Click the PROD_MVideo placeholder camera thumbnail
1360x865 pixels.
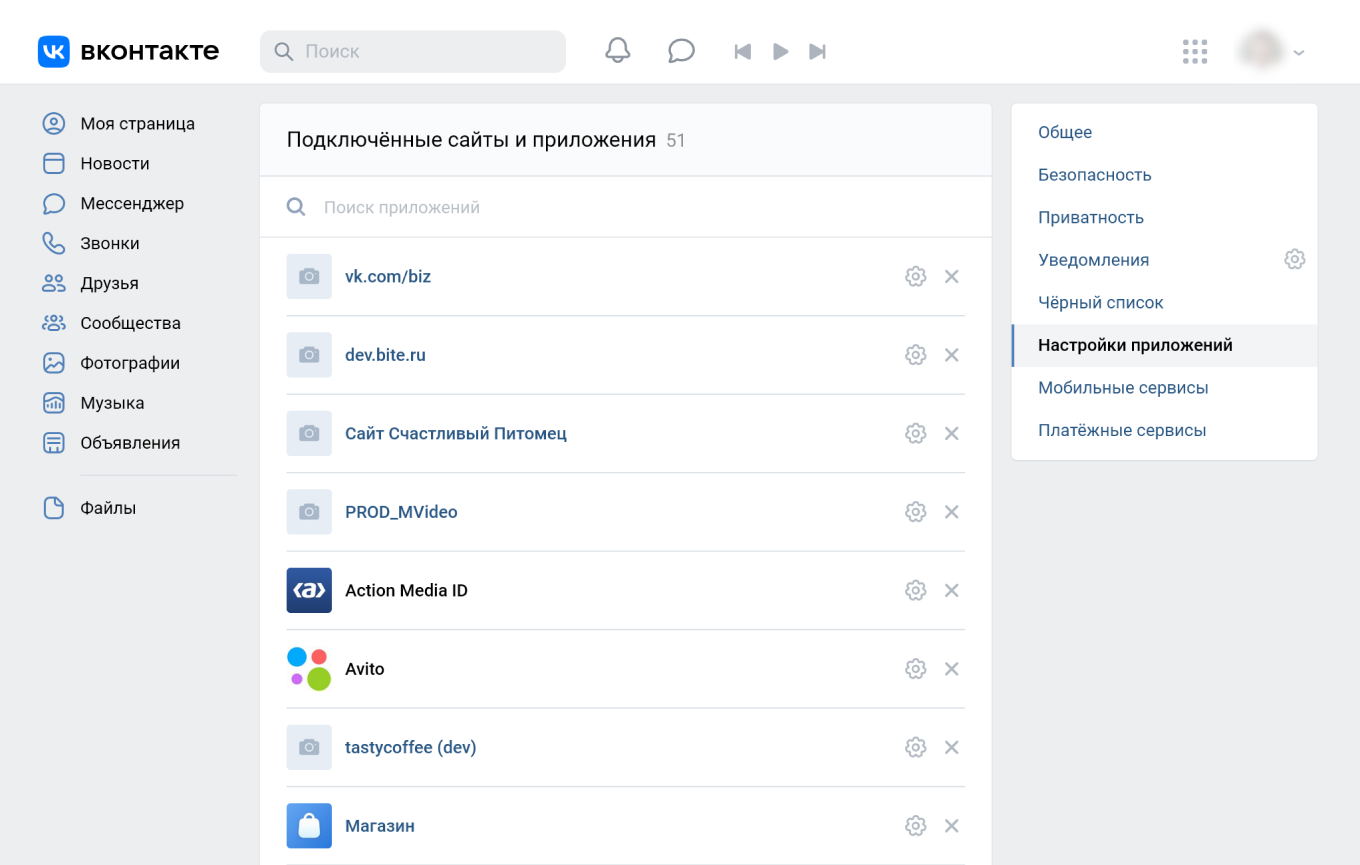[x=309, y=512]
